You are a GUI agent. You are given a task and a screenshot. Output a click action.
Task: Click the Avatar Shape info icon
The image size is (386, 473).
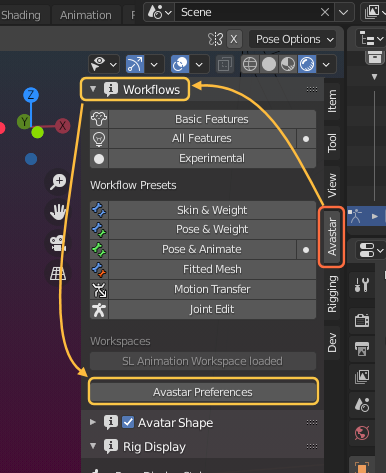(x=111, y=422)
